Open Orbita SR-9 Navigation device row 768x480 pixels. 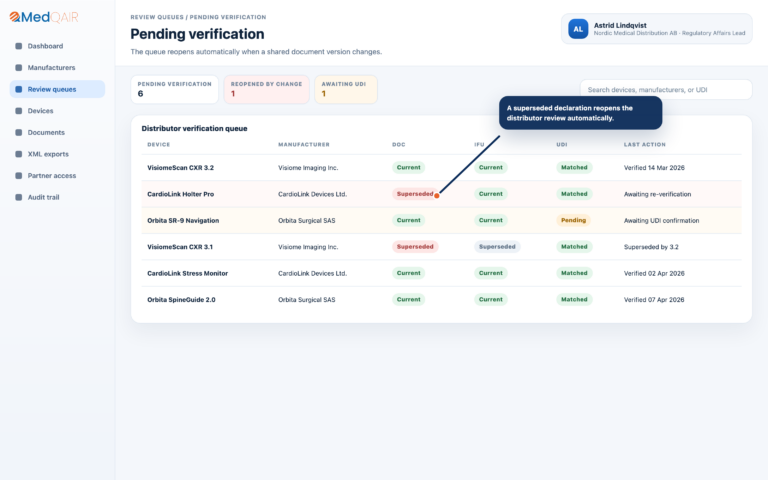(x=441, y=220)
